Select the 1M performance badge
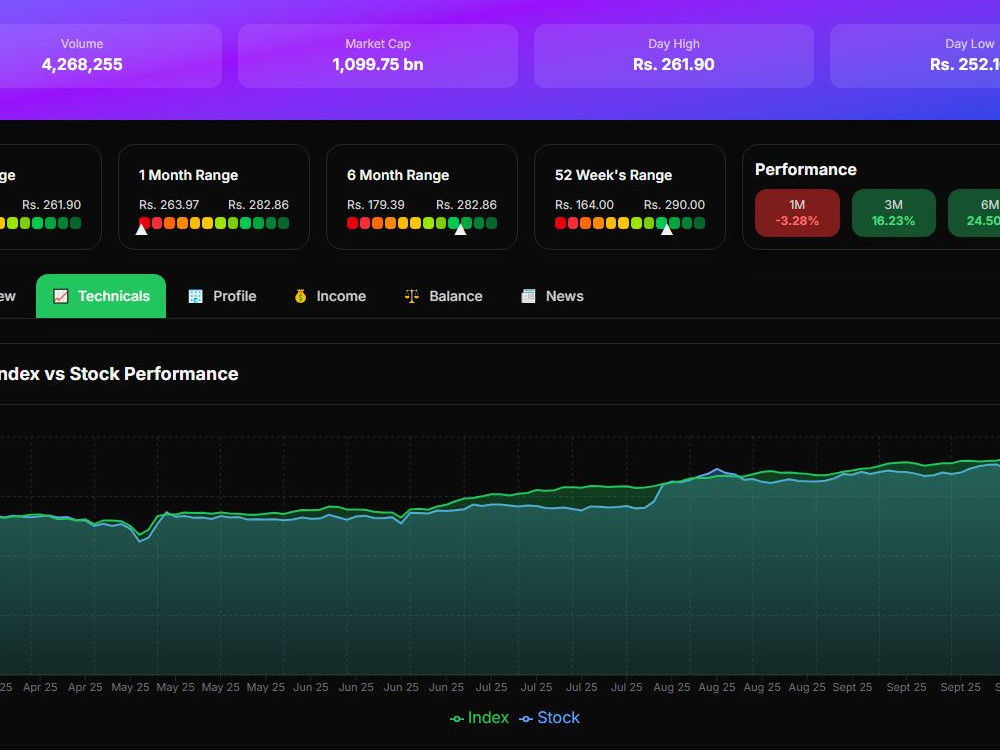 pos(797,213)
